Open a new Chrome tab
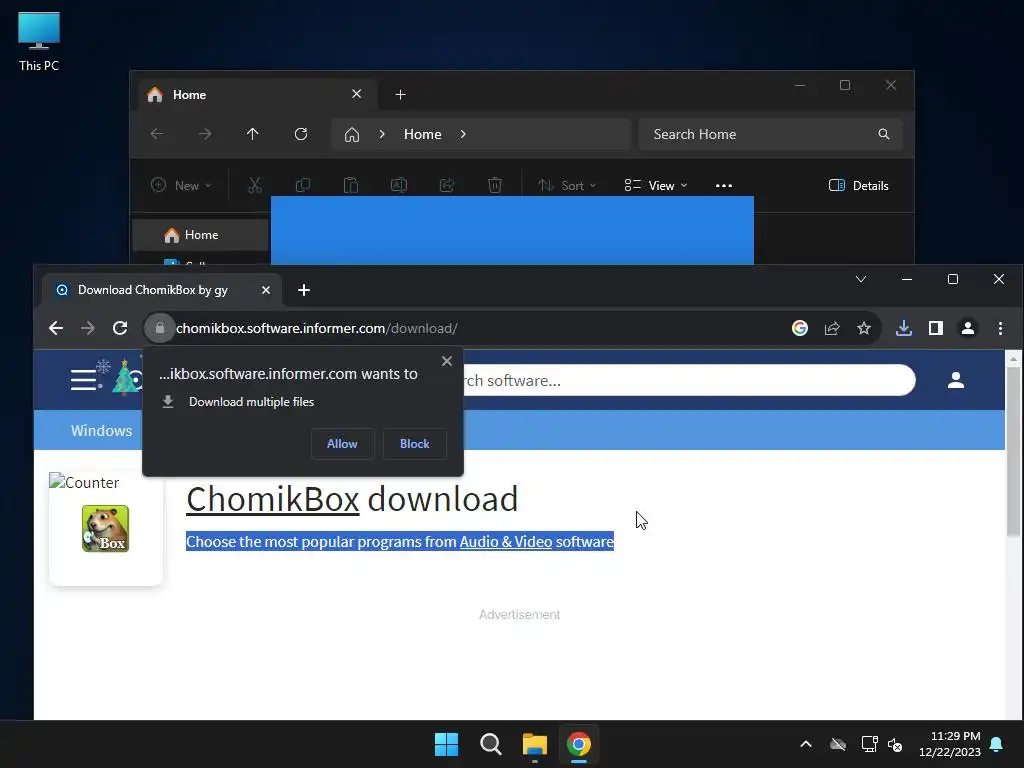Image resolution: width=1024 pixels, height=768 pixels. (304, 290)
